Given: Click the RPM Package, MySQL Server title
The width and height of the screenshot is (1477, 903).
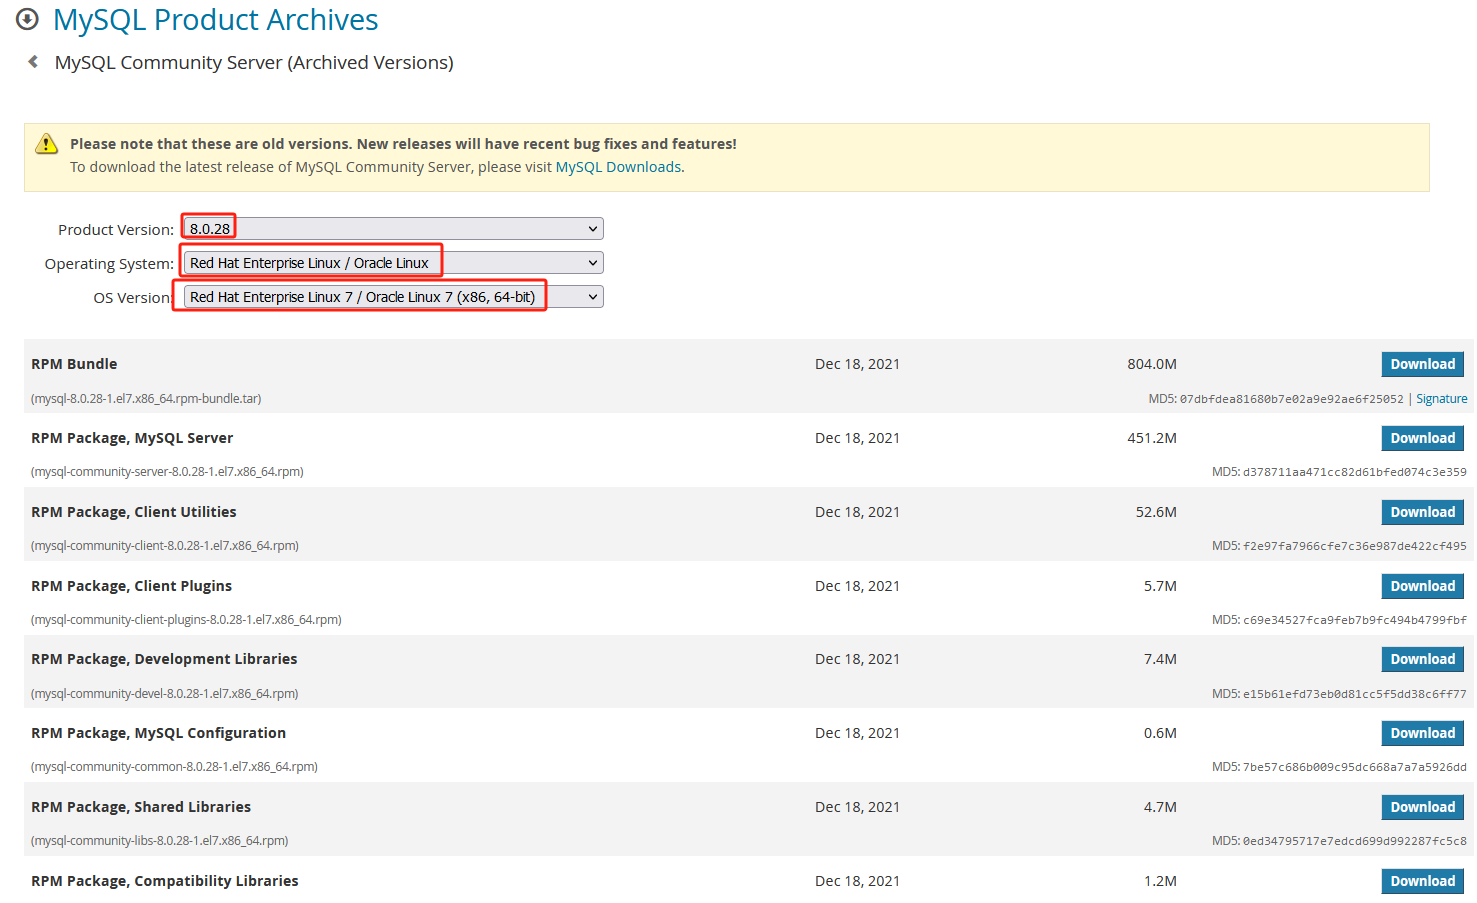Looking at the screenshot, I should [132, 438].
